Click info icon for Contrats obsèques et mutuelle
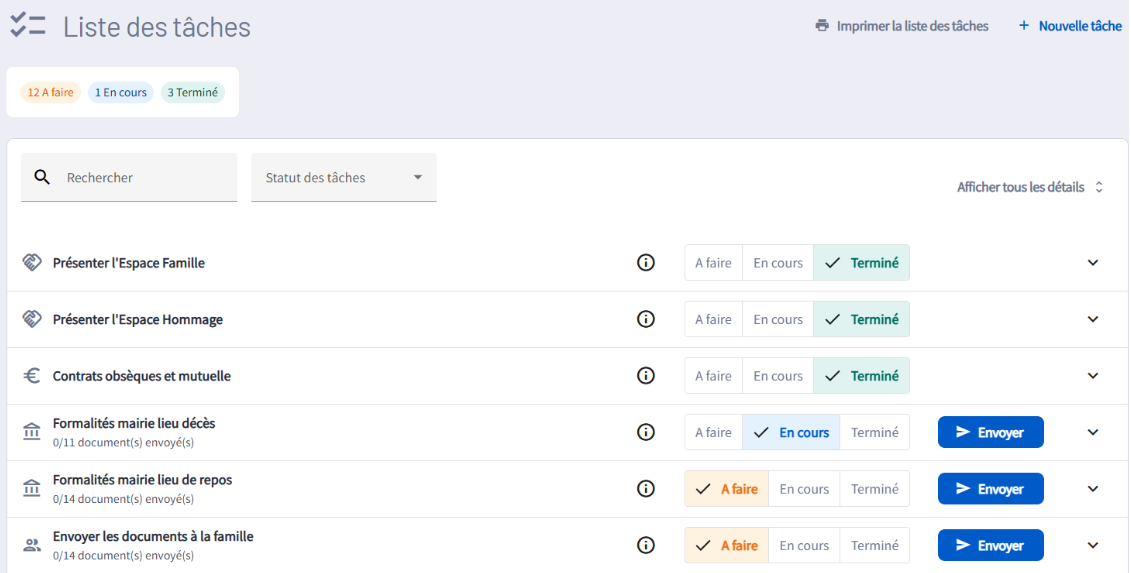Screen dimensions: 1131x573 (x=646, y=376)
